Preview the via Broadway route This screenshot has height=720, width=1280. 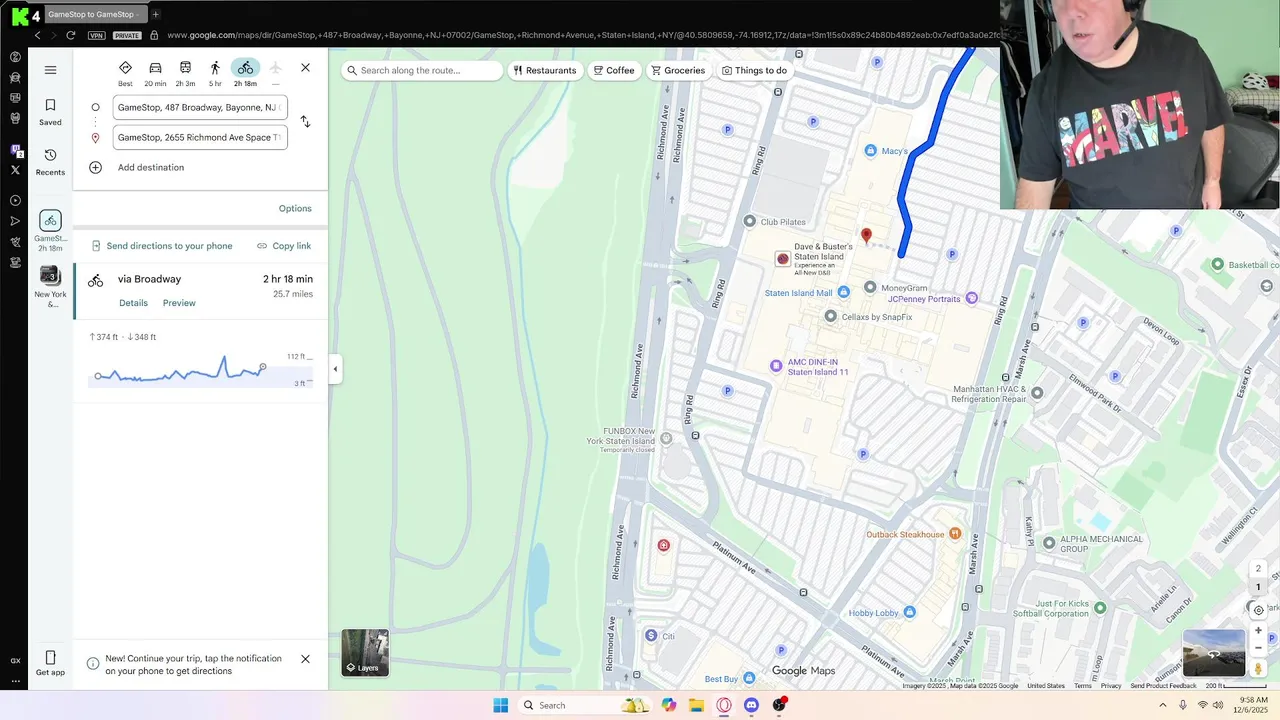[x=179, y=303]
